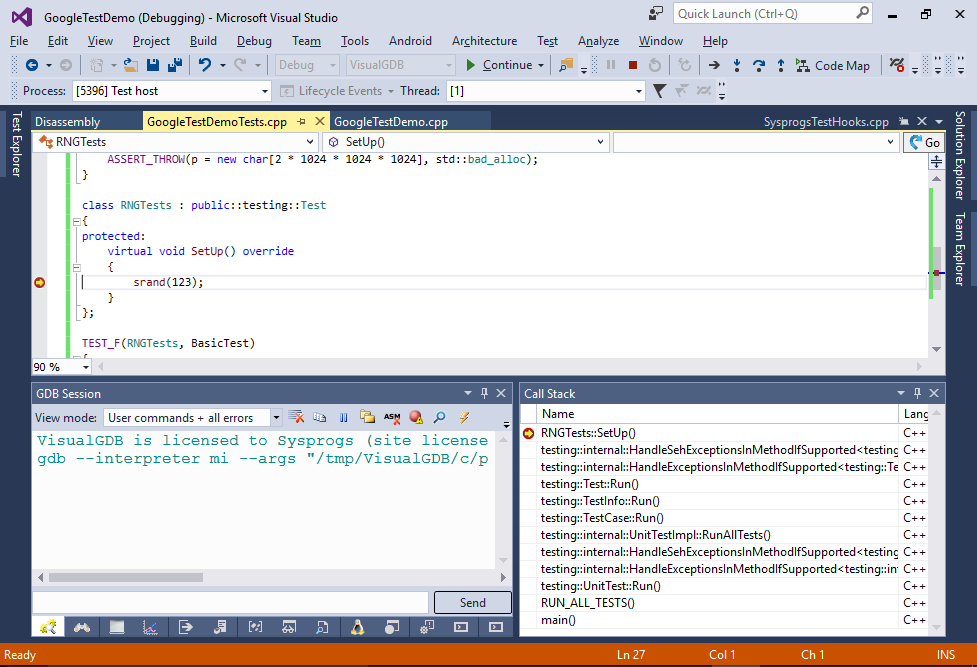The height and width of the screenshot is (667, 977).
Task: Clear the GDB Session output log
Action: point(296,417)
